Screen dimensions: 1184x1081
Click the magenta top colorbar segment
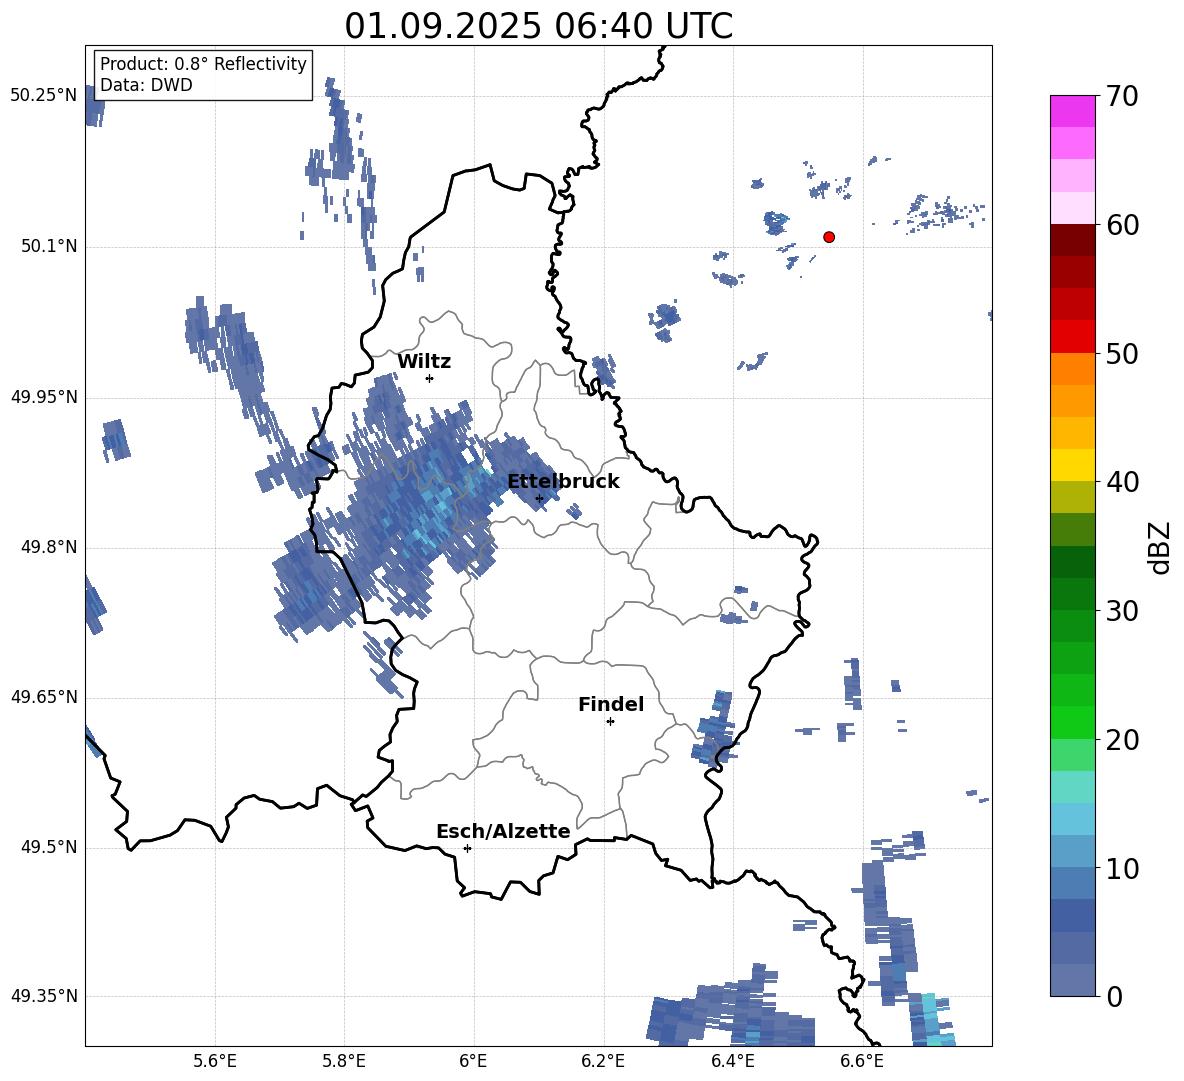(1072, 111)
